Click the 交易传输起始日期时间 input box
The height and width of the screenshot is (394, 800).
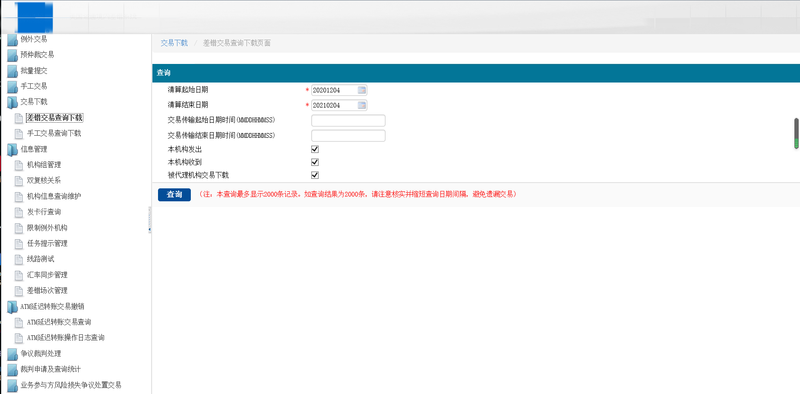coord(348,120)
